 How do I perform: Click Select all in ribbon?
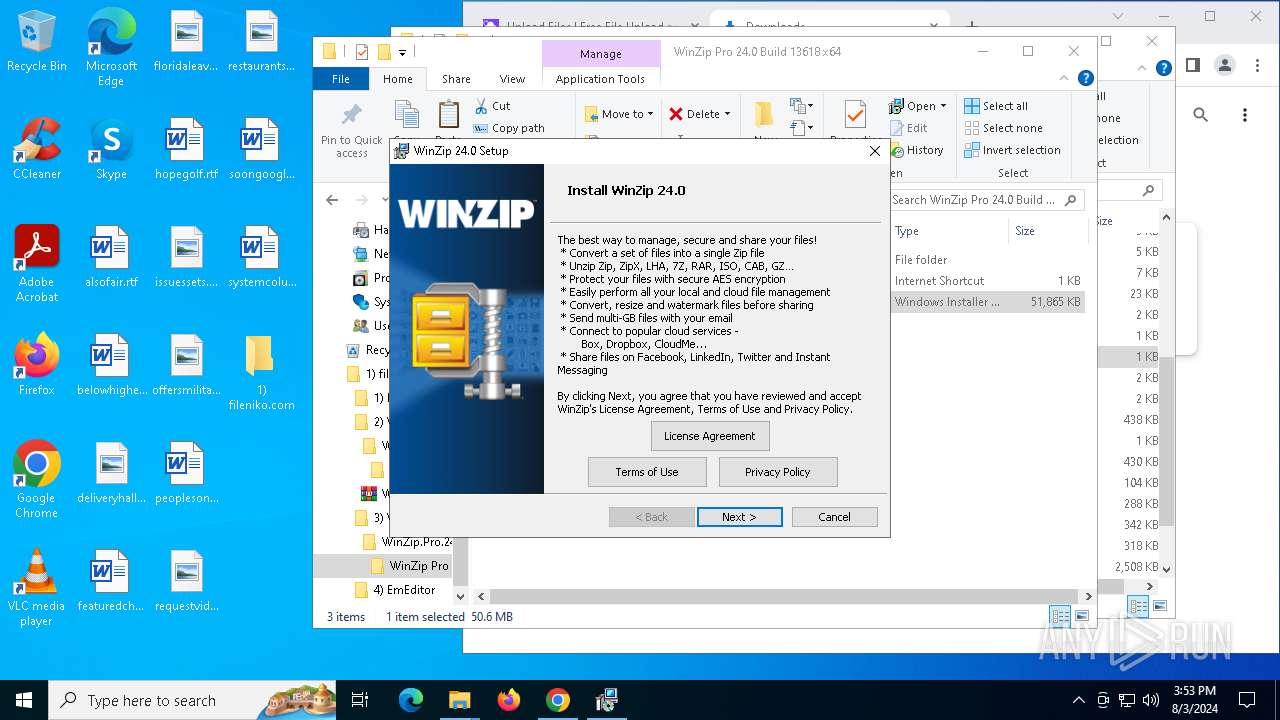996,106
